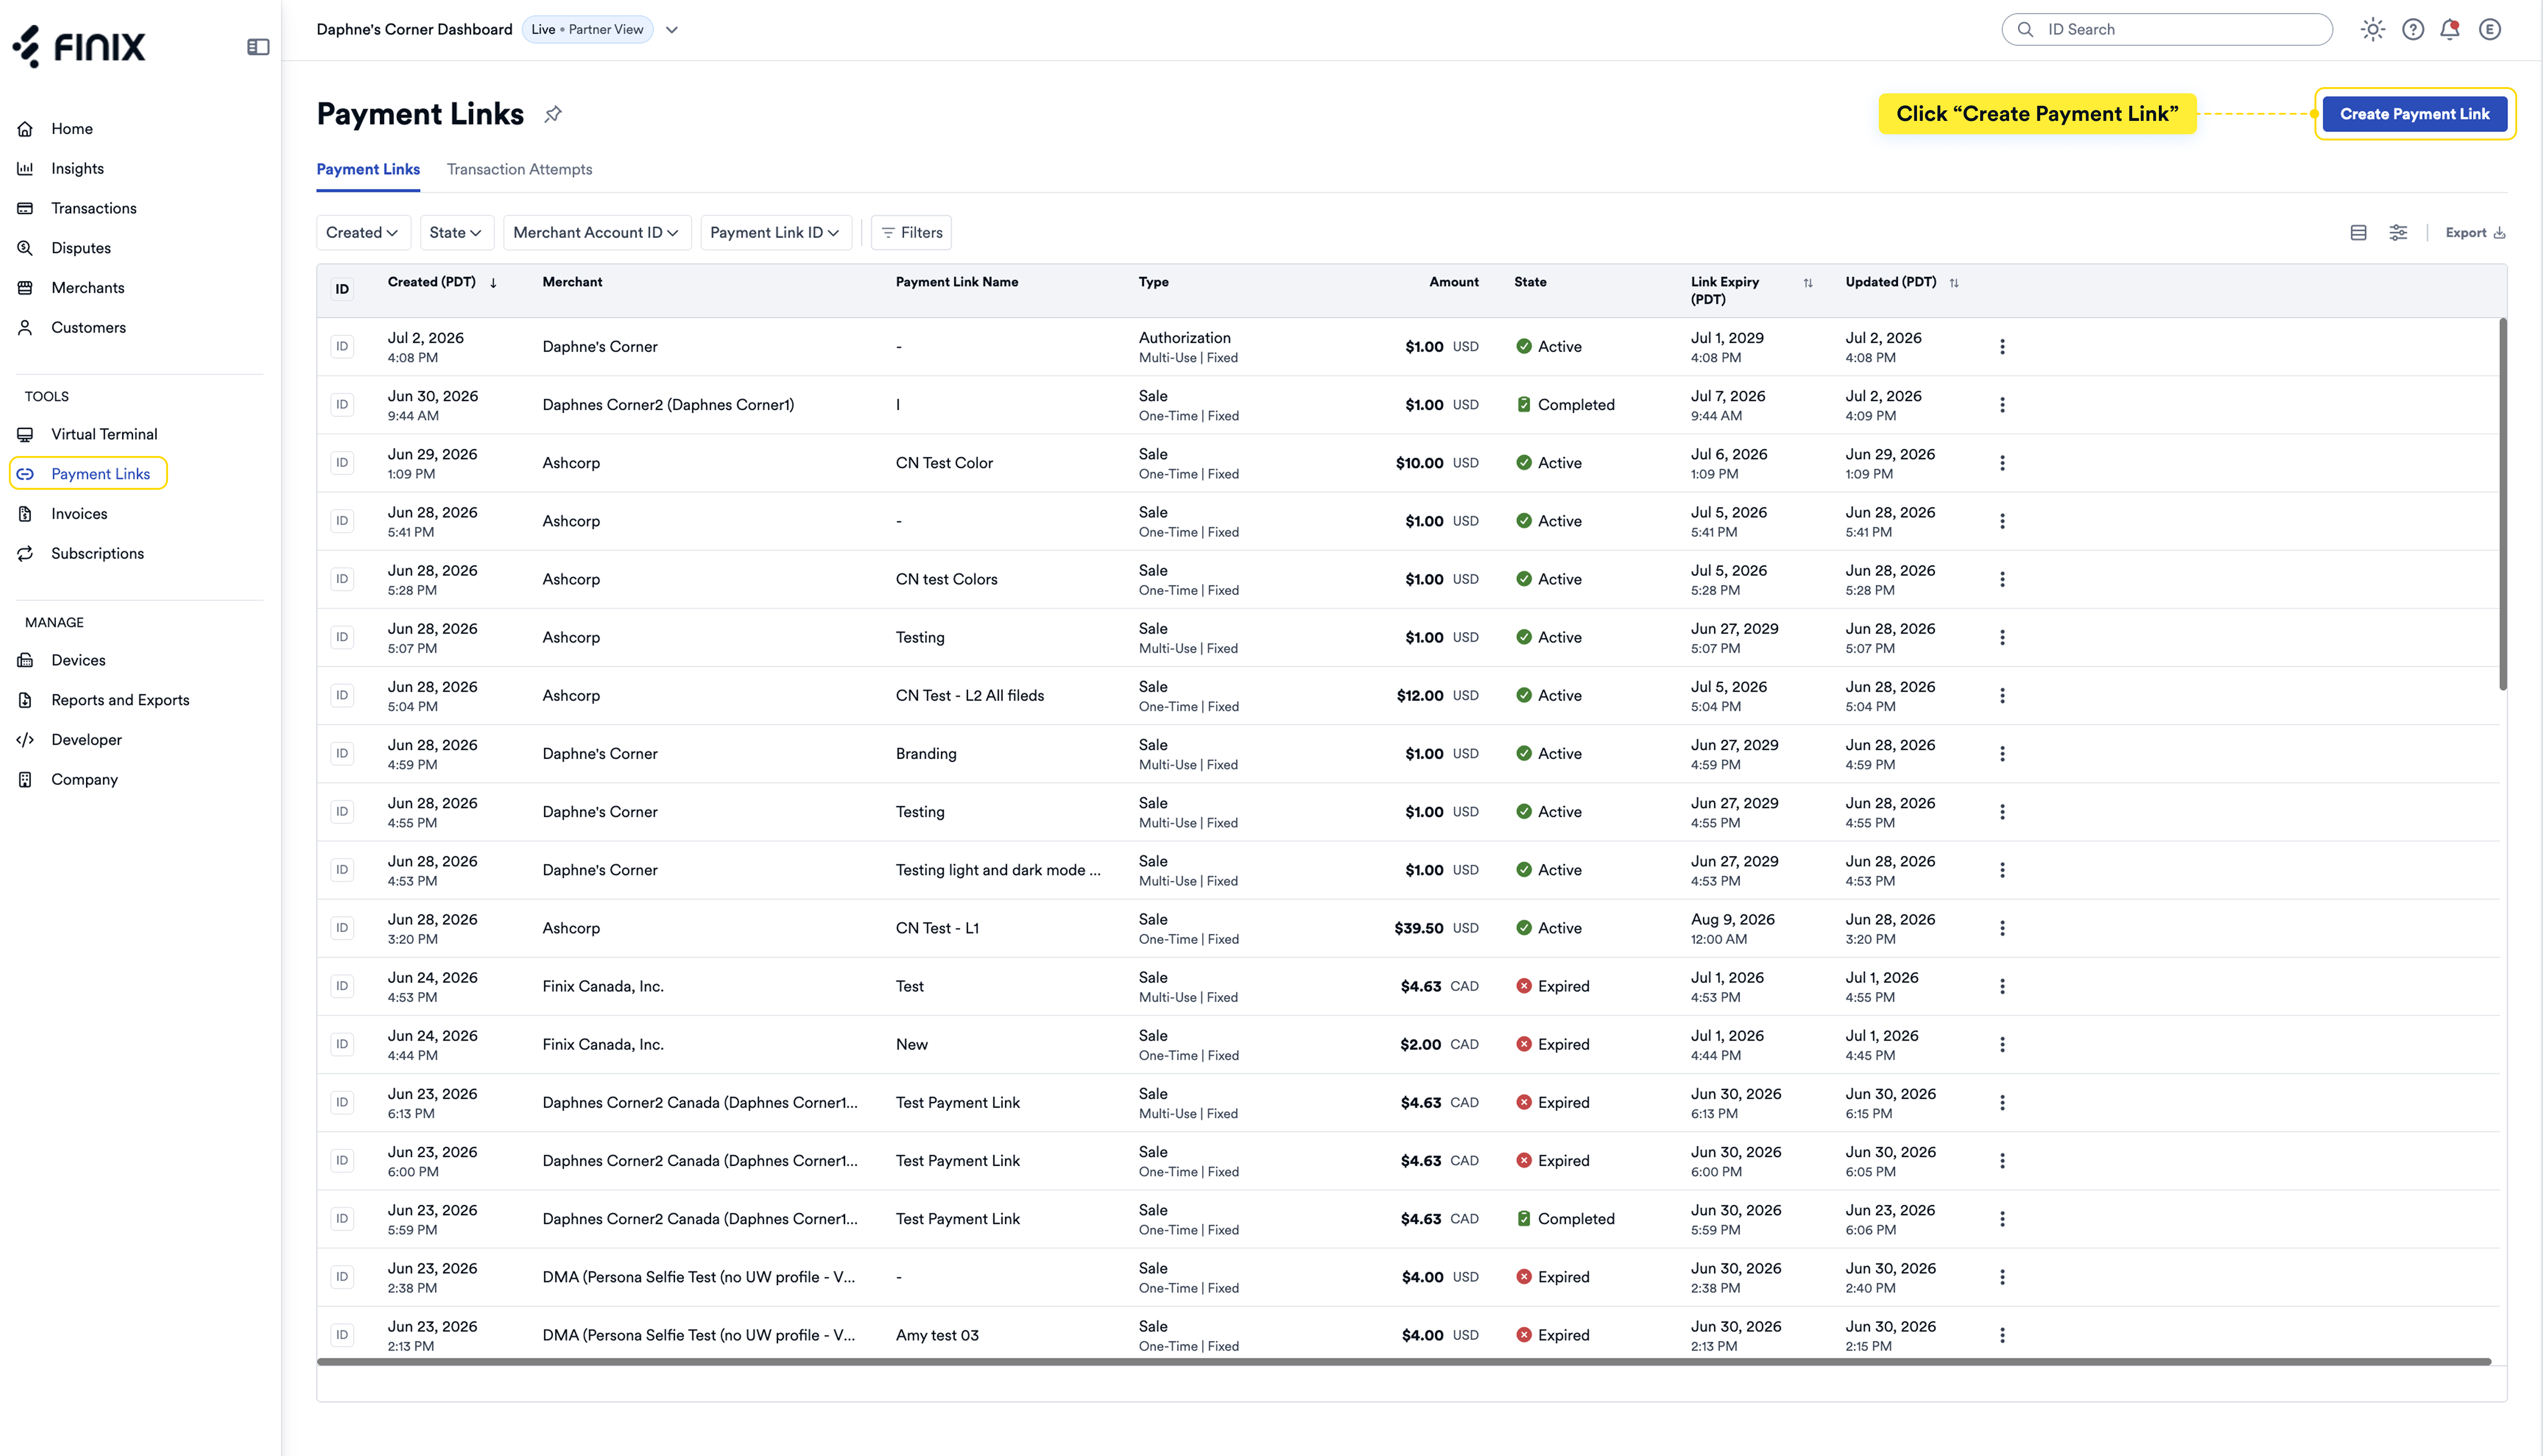Open the dashboard switcher chevron

(672, 30)
